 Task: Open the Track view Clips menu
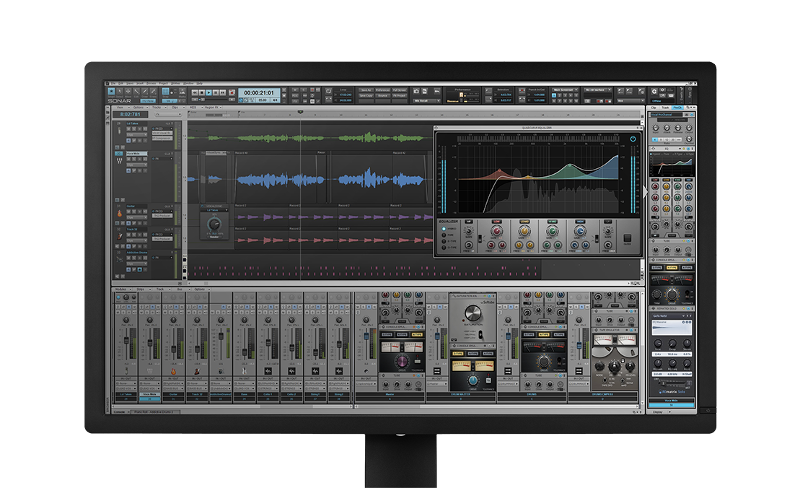pyautogui.click(x=175, y=108)
